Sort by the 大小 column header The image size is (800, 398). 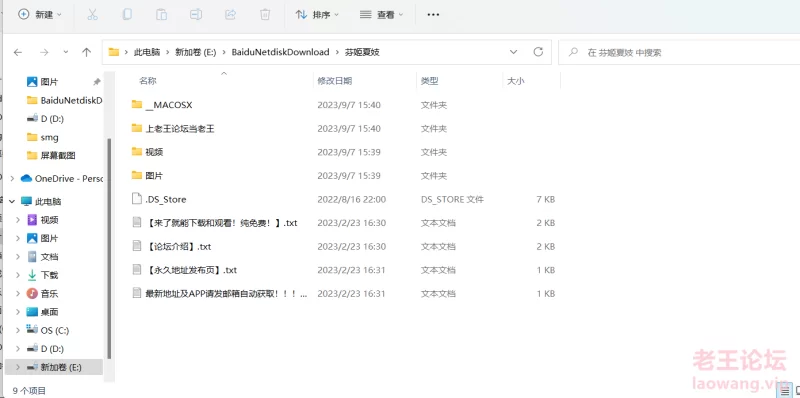pyautogui.click(x=515, y=81)
